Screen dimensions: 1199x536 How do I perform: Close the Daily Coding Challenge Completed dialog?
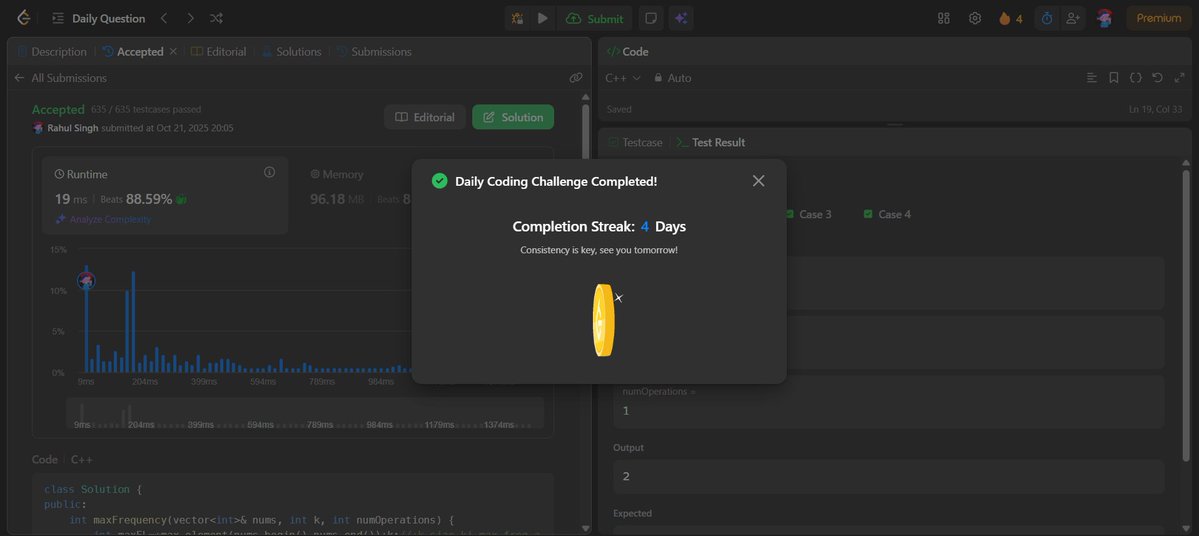point(758,181)
